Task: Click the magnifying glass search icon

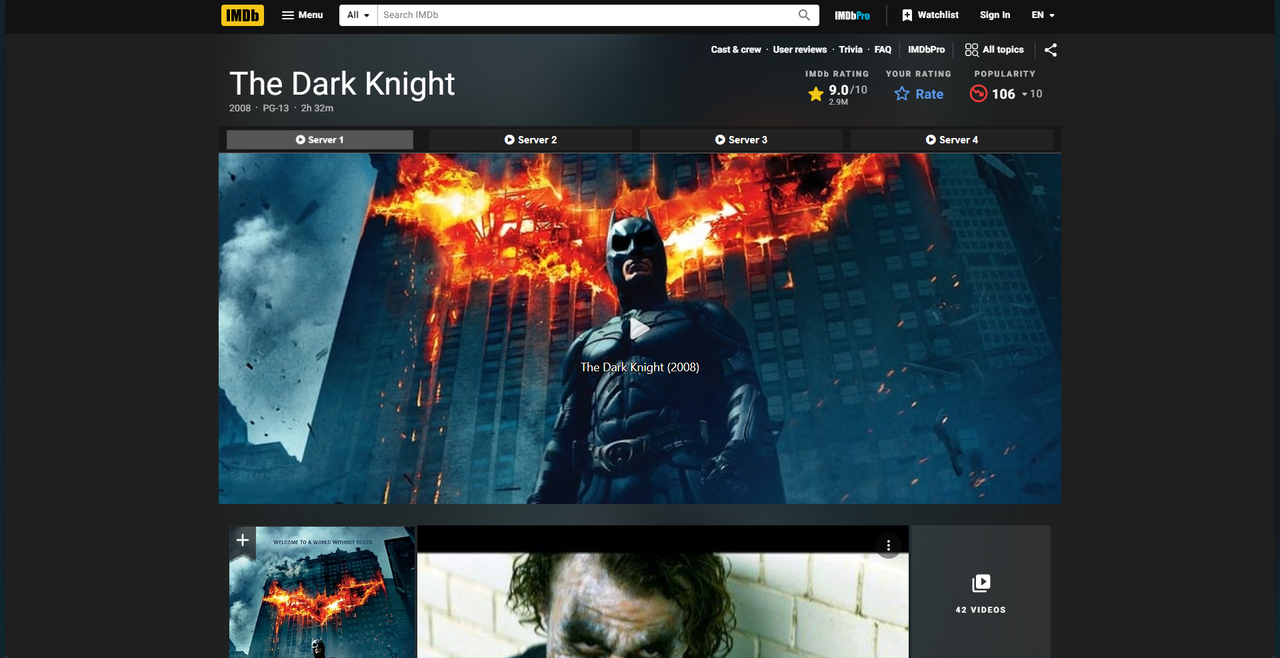Action: point(805,15)
